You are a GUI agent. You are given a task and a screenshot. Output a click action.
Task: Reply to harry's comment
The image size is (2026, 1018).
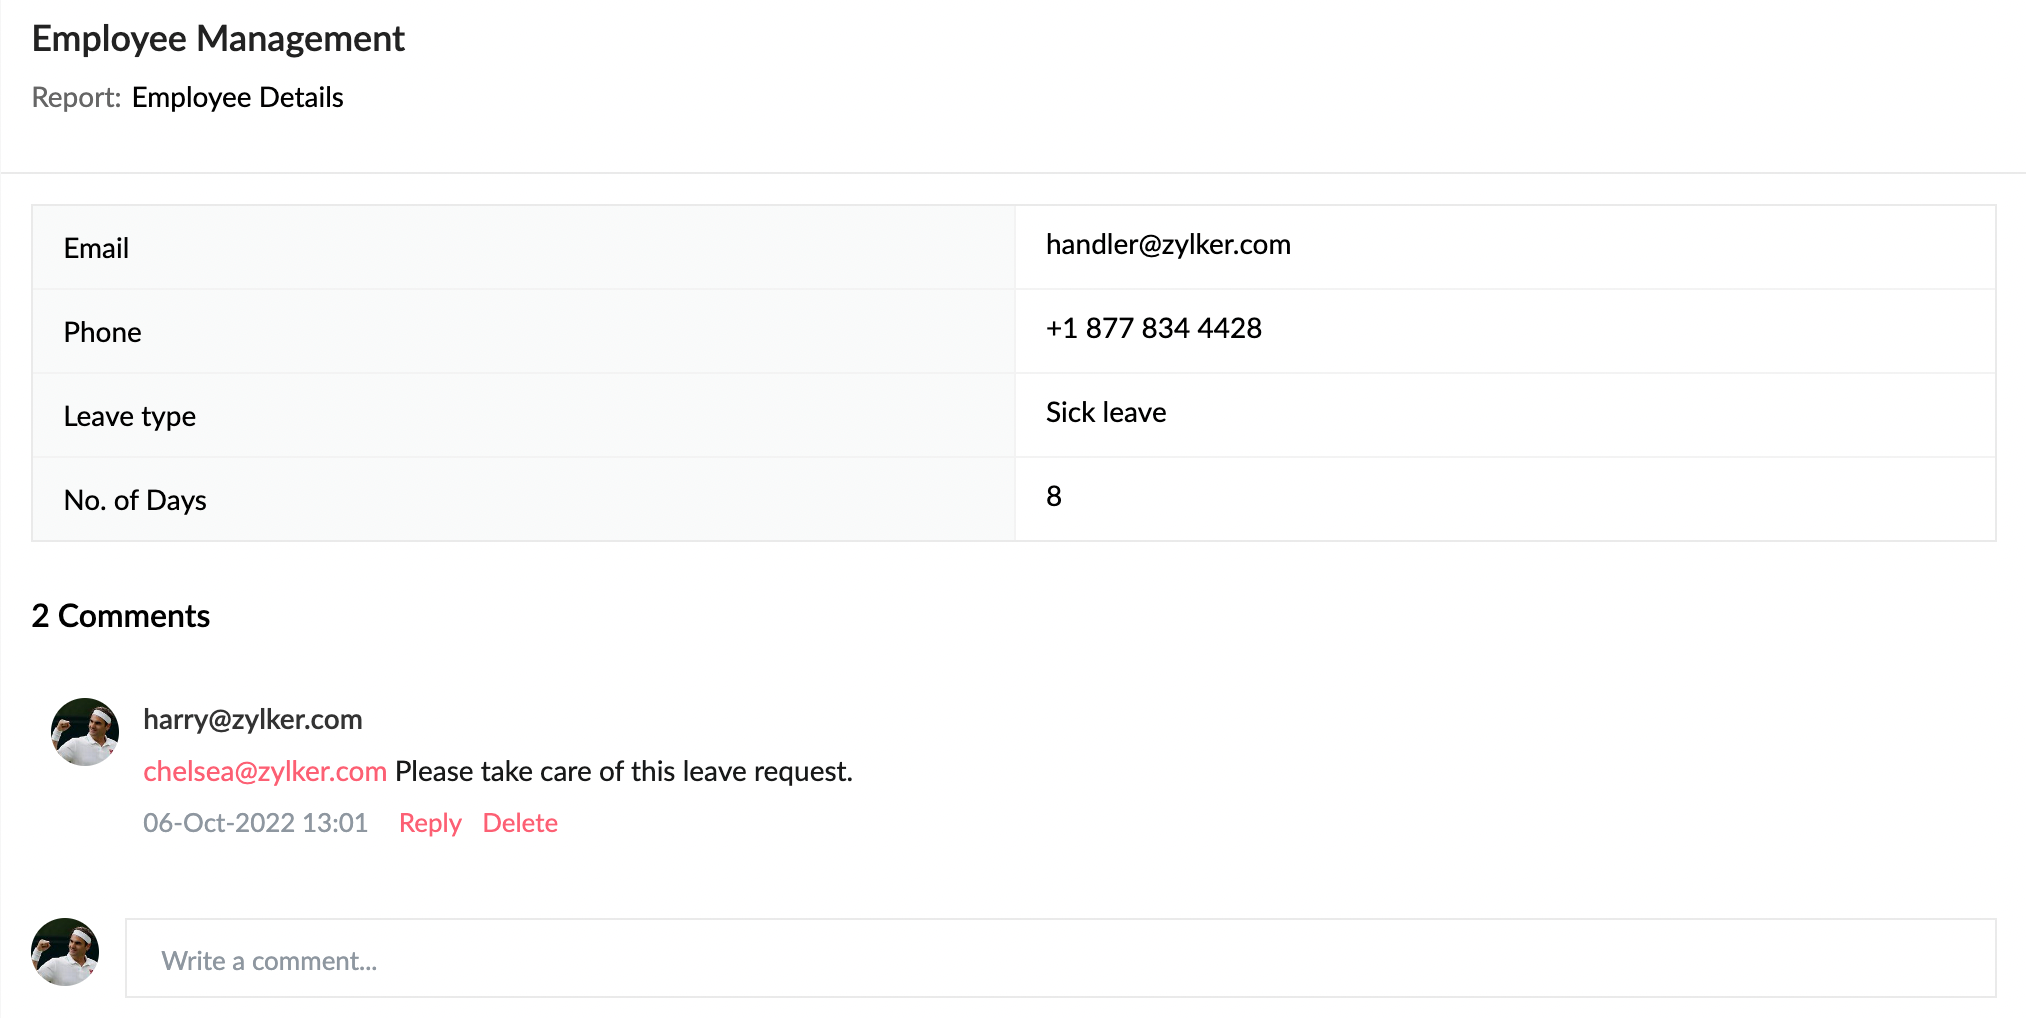430,823
